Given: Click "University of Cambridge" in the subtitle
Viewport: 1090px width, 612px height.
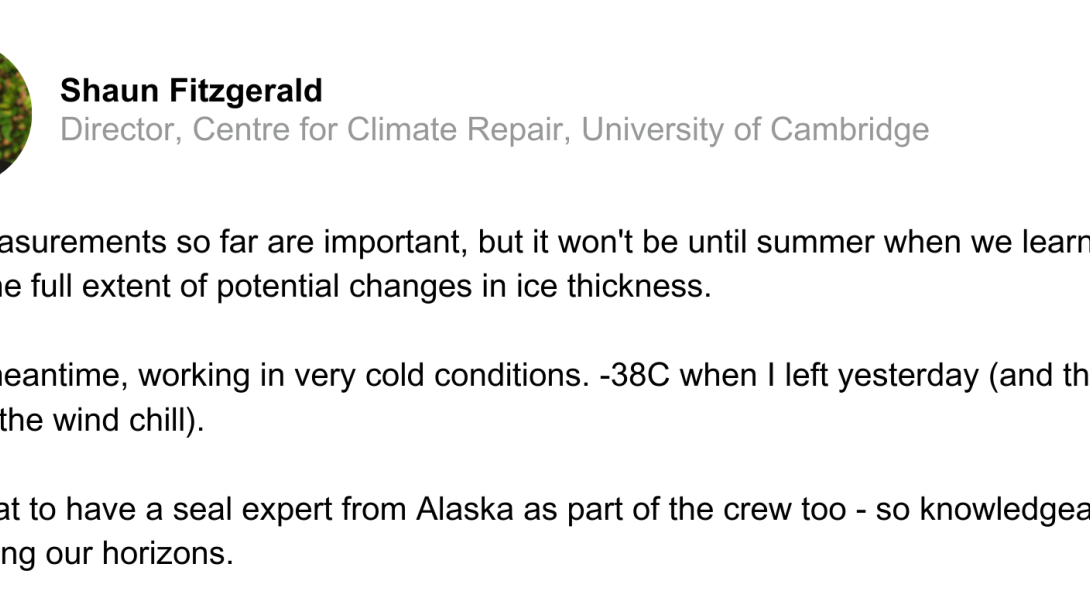Looking at the screenshot, I should tap(754, 129).
